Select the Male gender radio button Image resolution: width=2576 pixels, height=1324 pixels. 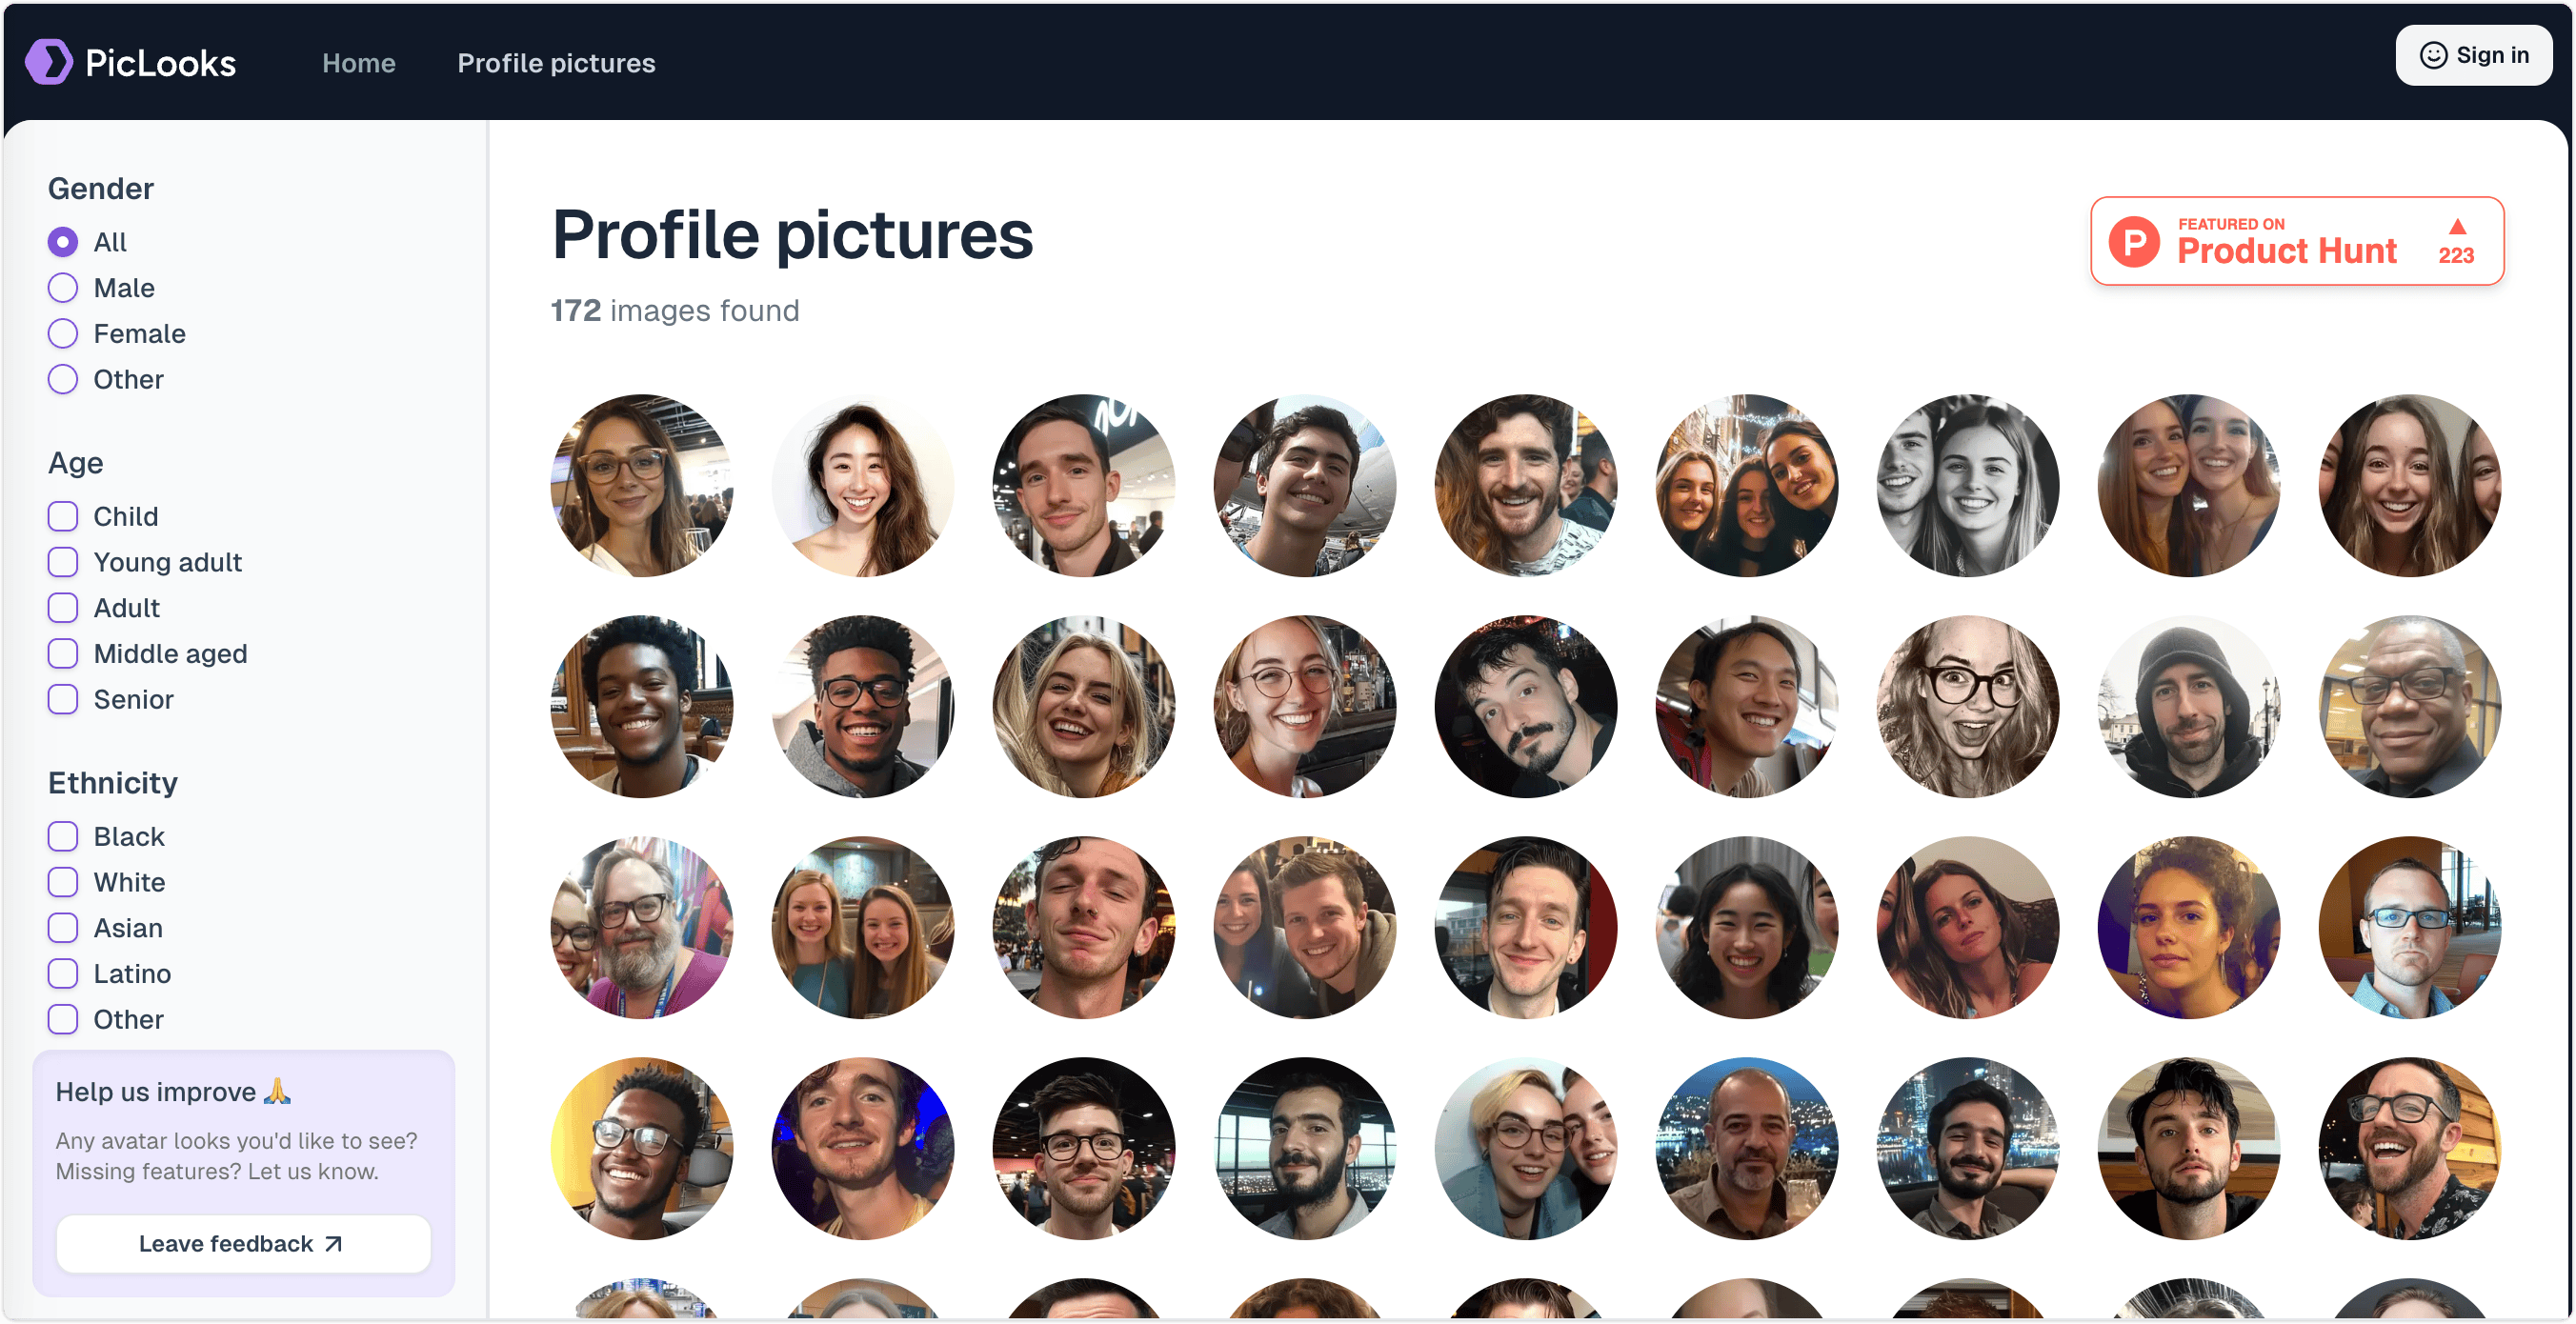(x=63, y=287)
